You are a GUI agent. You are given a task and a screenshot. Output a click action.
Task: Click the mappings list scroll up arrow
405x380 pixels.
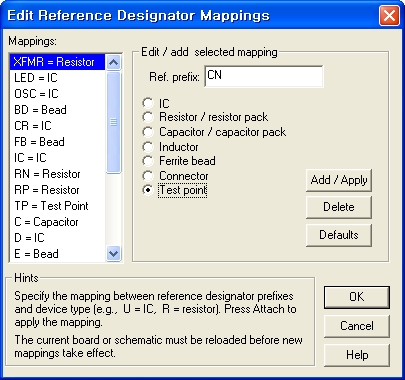113,62
